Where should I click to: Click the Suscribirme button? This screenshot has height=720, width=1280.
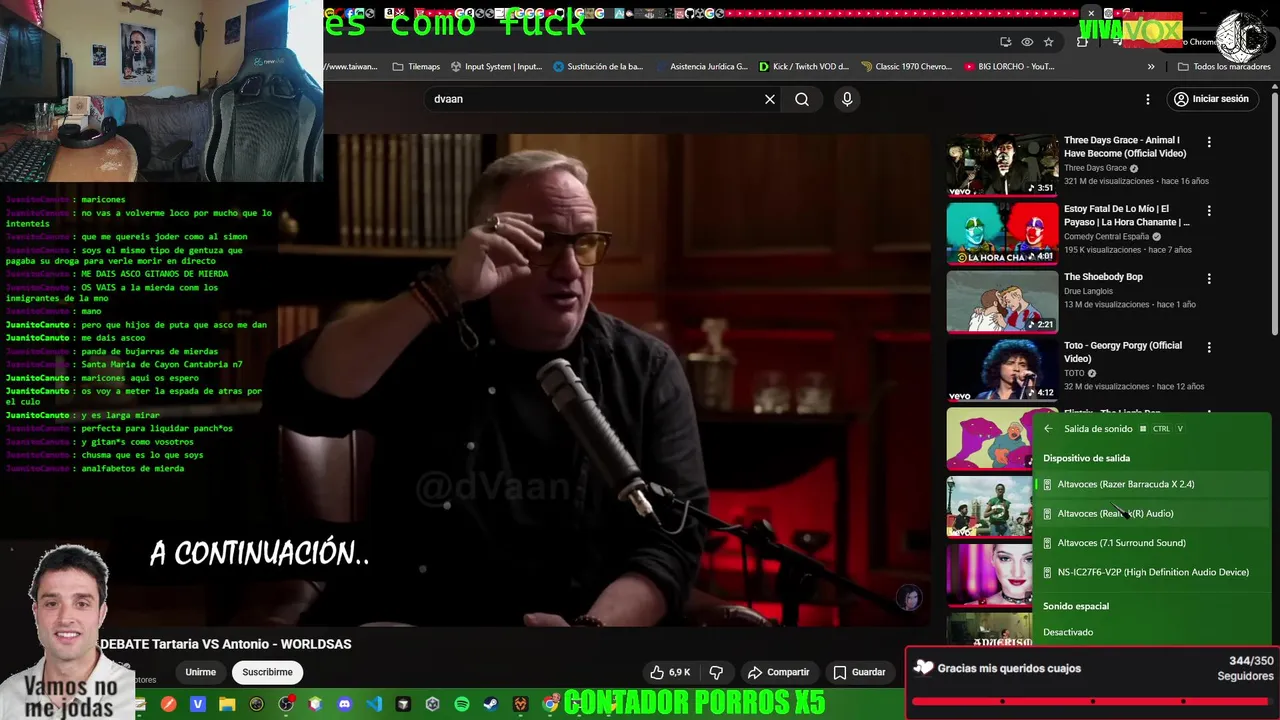point(267,672)
